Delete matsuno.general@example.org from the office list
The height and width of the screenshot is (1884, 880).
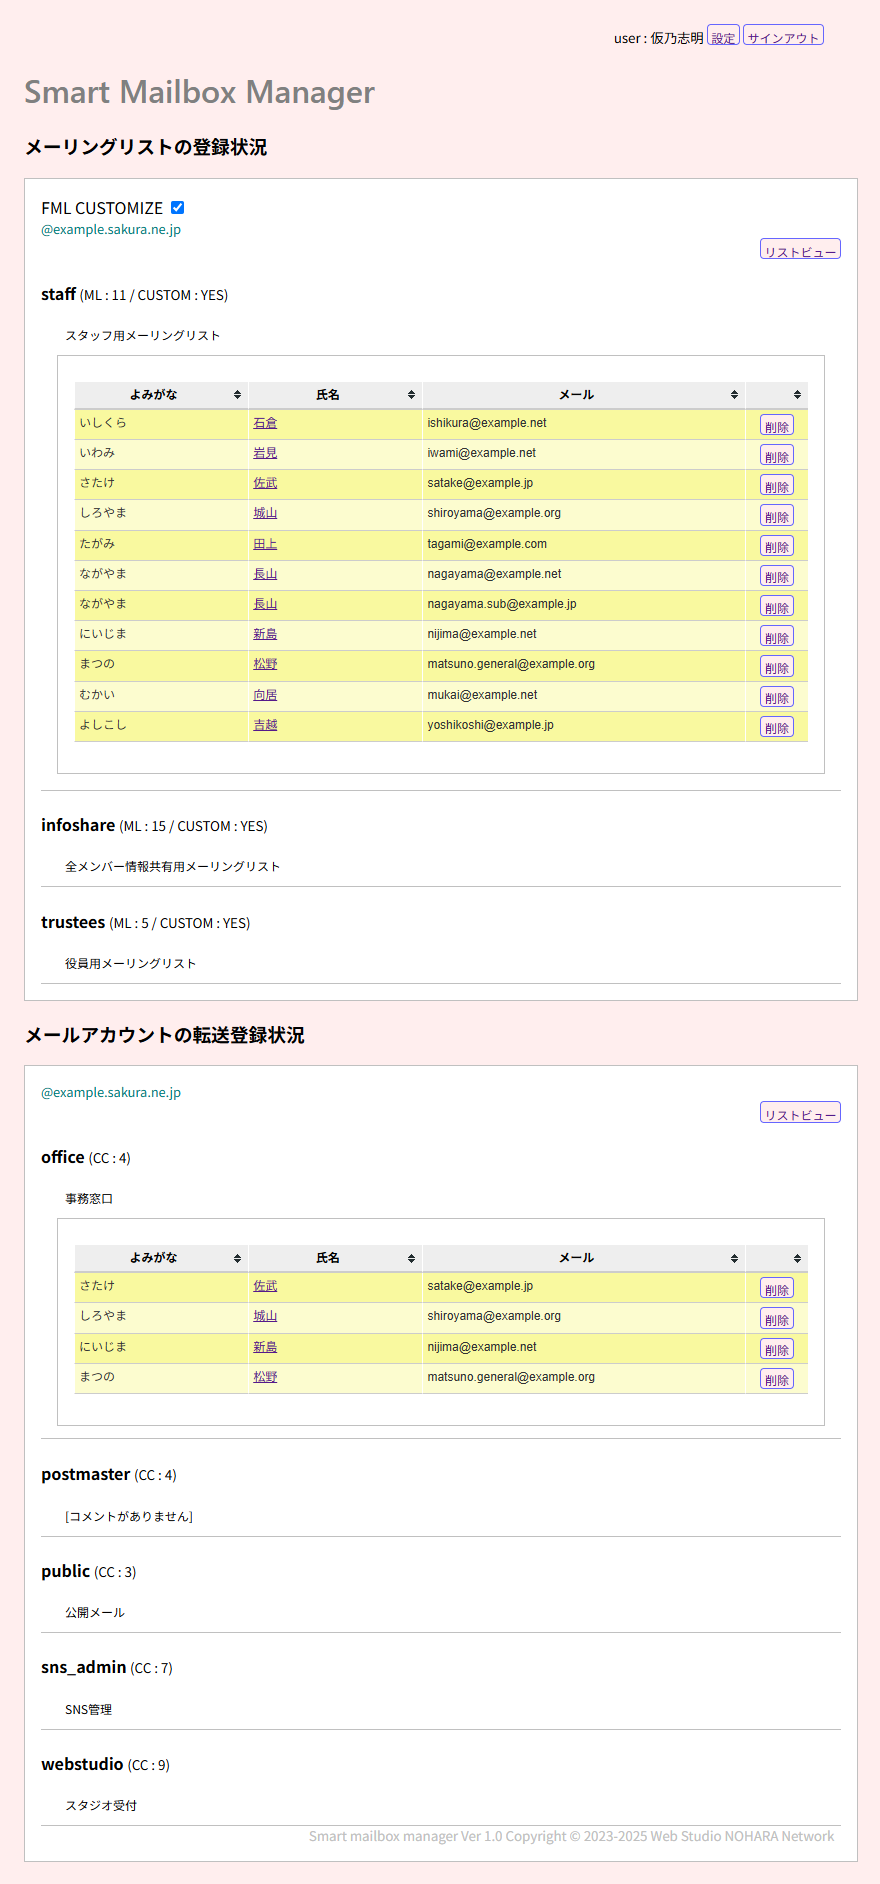pyautogui.click(x=777, y=1379)
